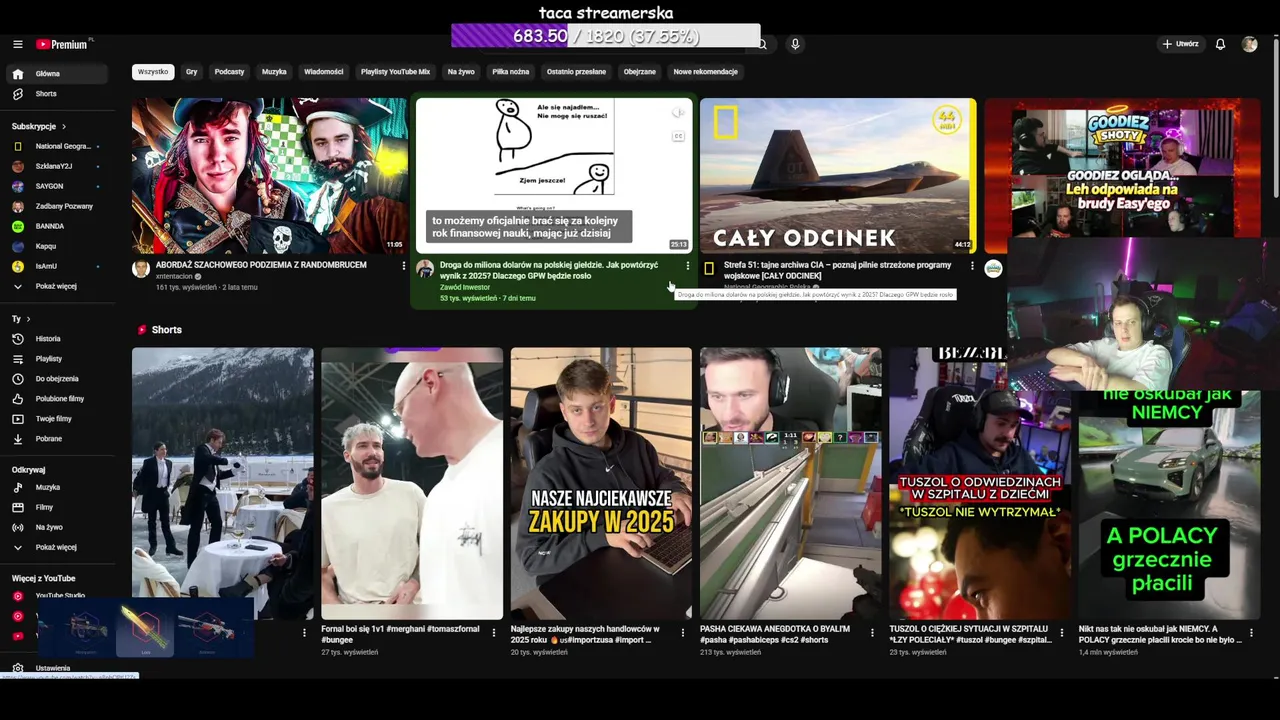Select the Gry filter chip

click(191, 72)
